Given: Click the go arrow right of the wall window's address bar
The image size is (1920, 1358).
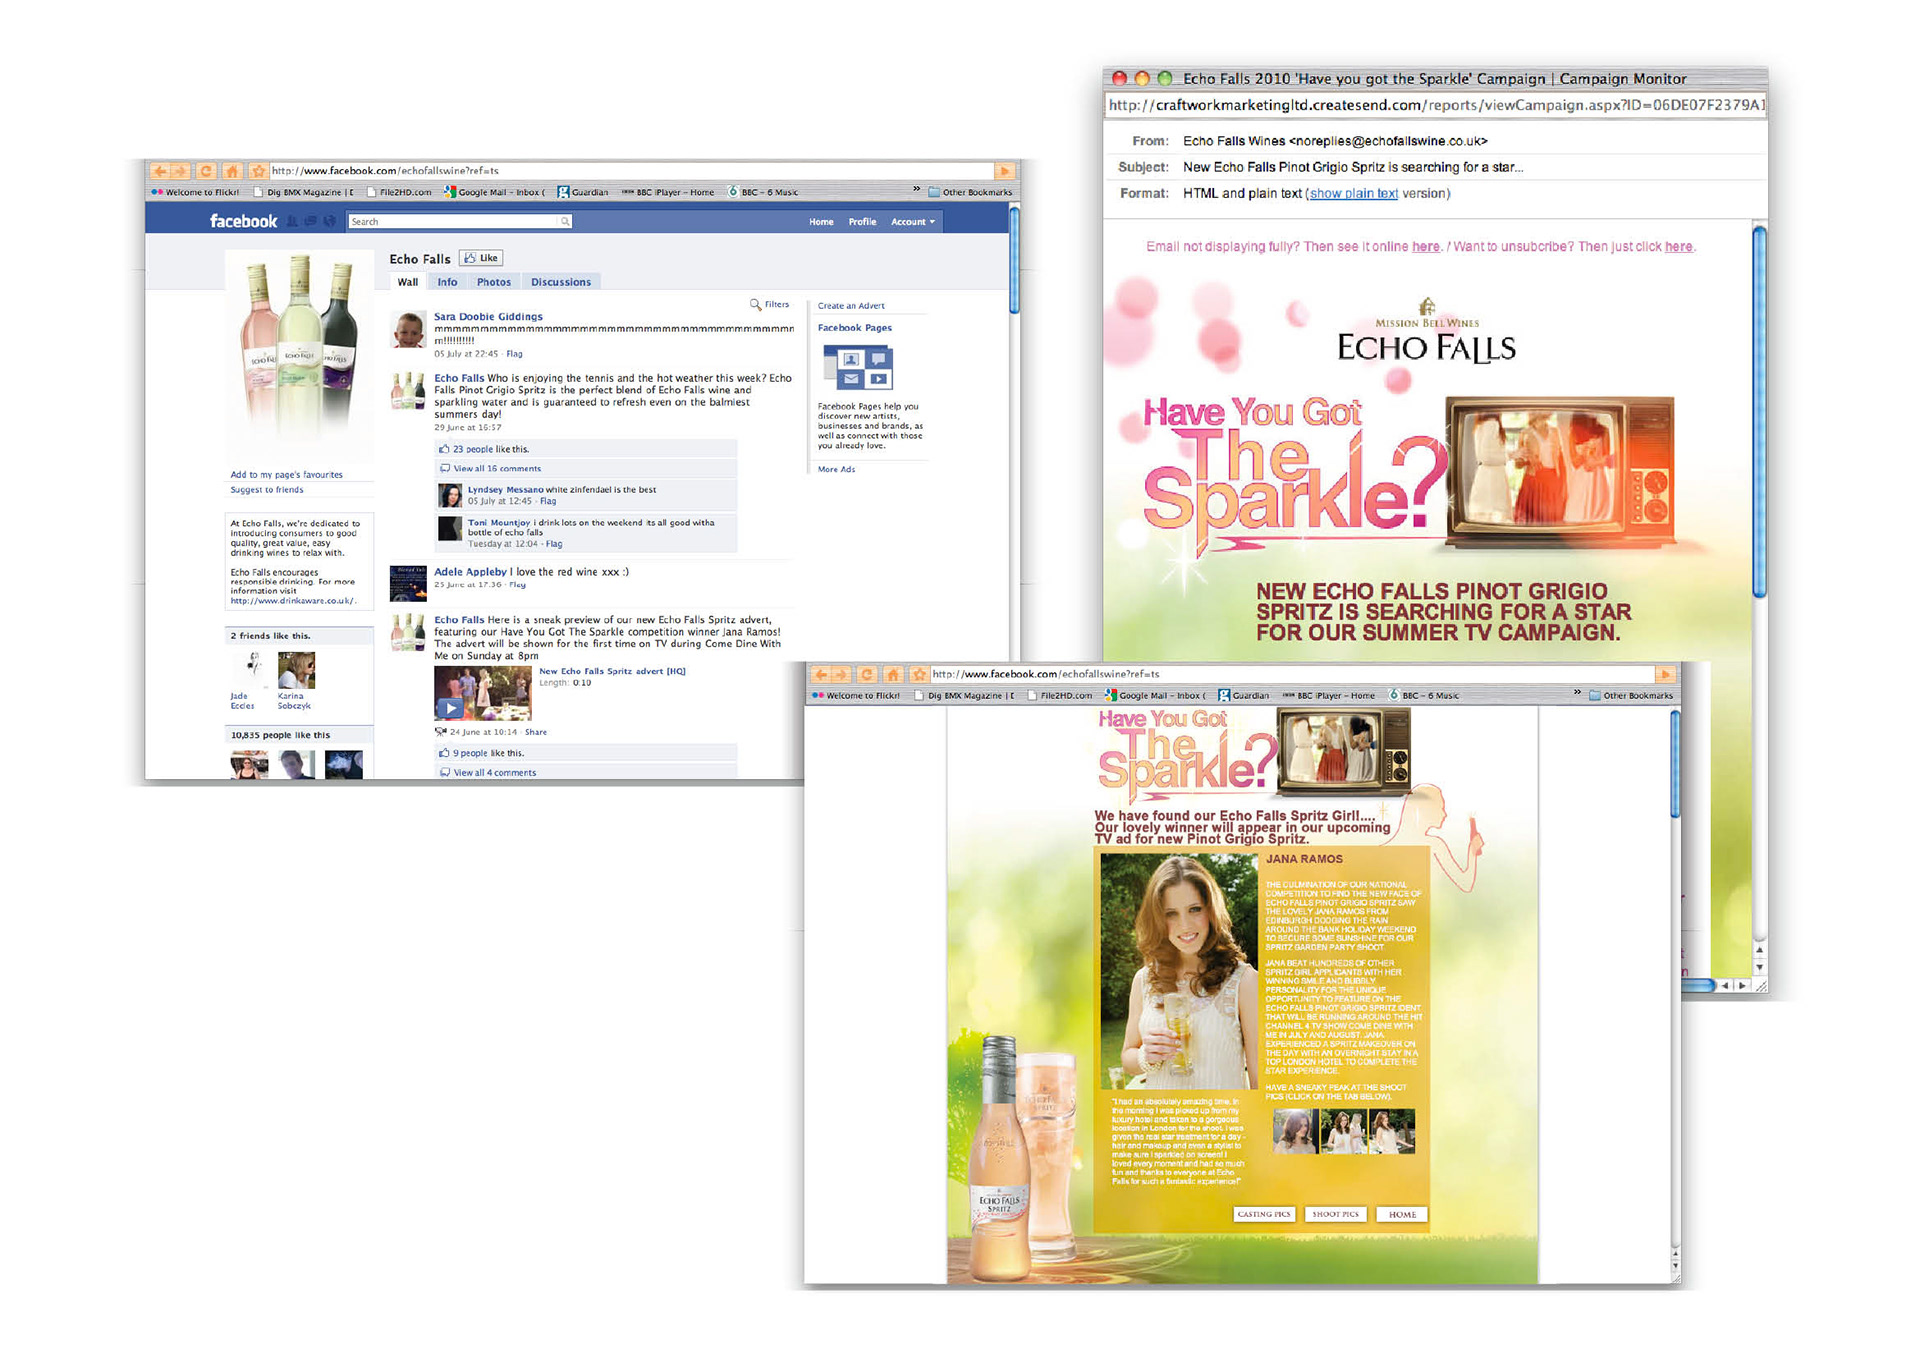Looking at the screenshot, I should 1004,171.
